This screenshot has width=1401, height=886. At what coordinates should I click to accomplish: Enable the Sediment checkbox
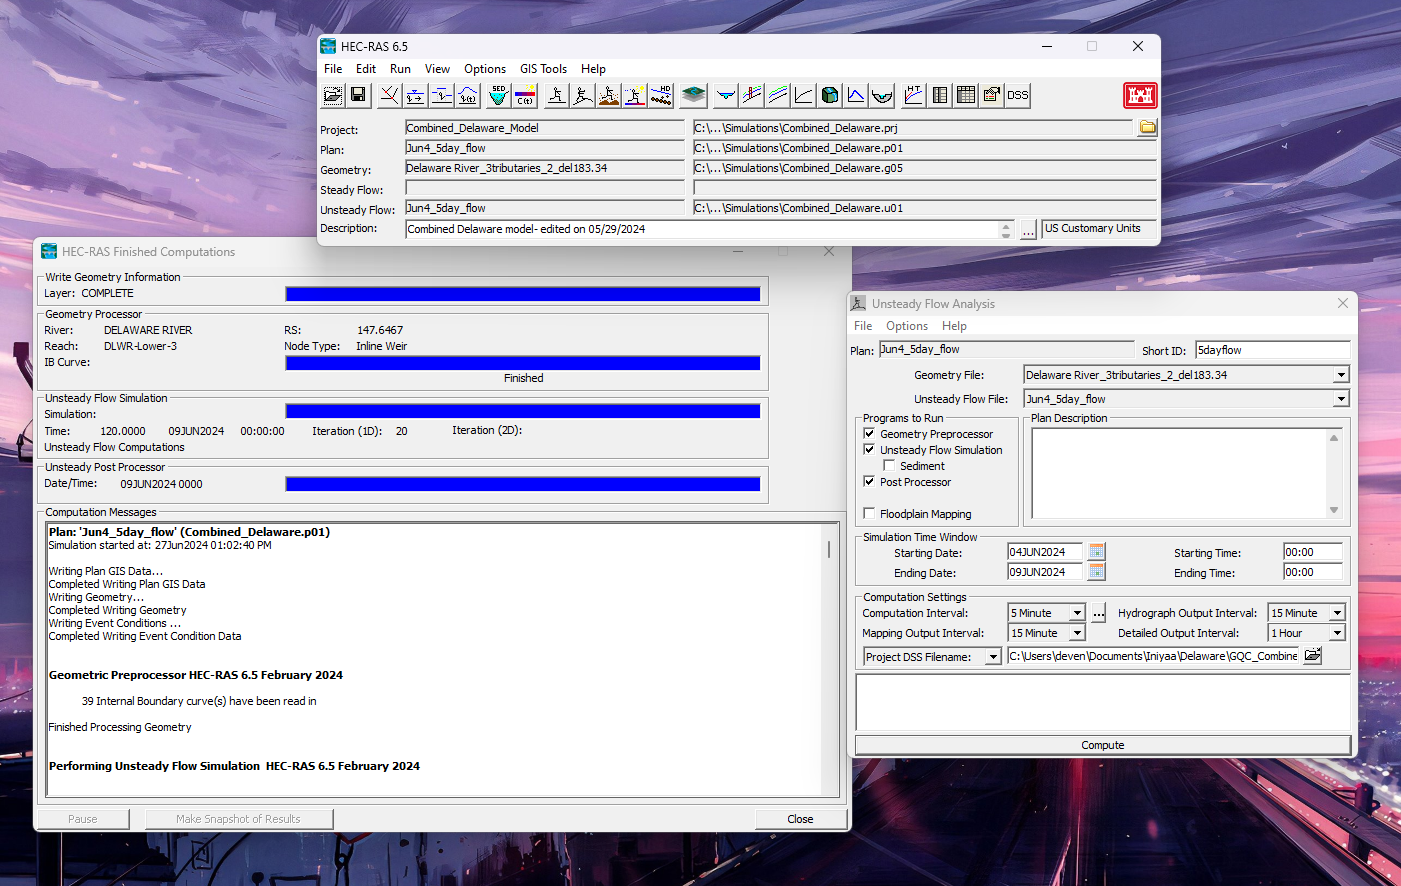(889, 466)
